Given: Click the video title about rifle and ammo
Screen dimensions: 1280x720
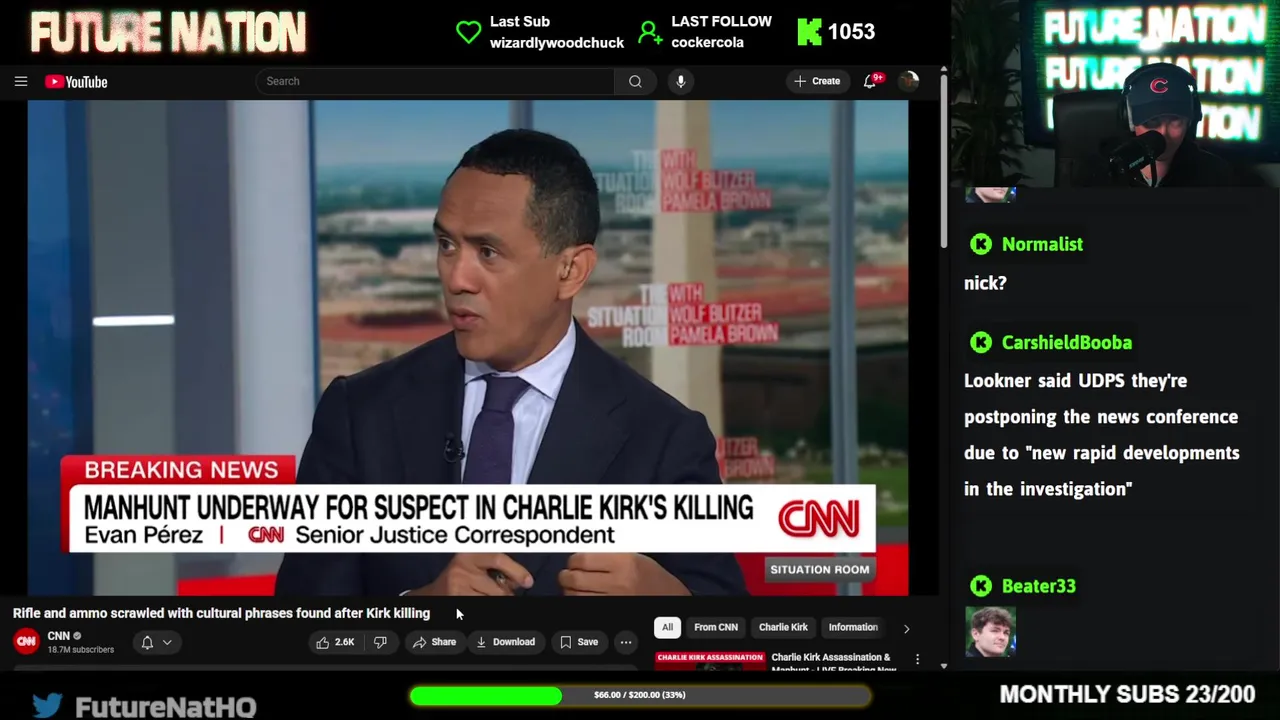Looking at the screenshot, I should pos(221,613).
